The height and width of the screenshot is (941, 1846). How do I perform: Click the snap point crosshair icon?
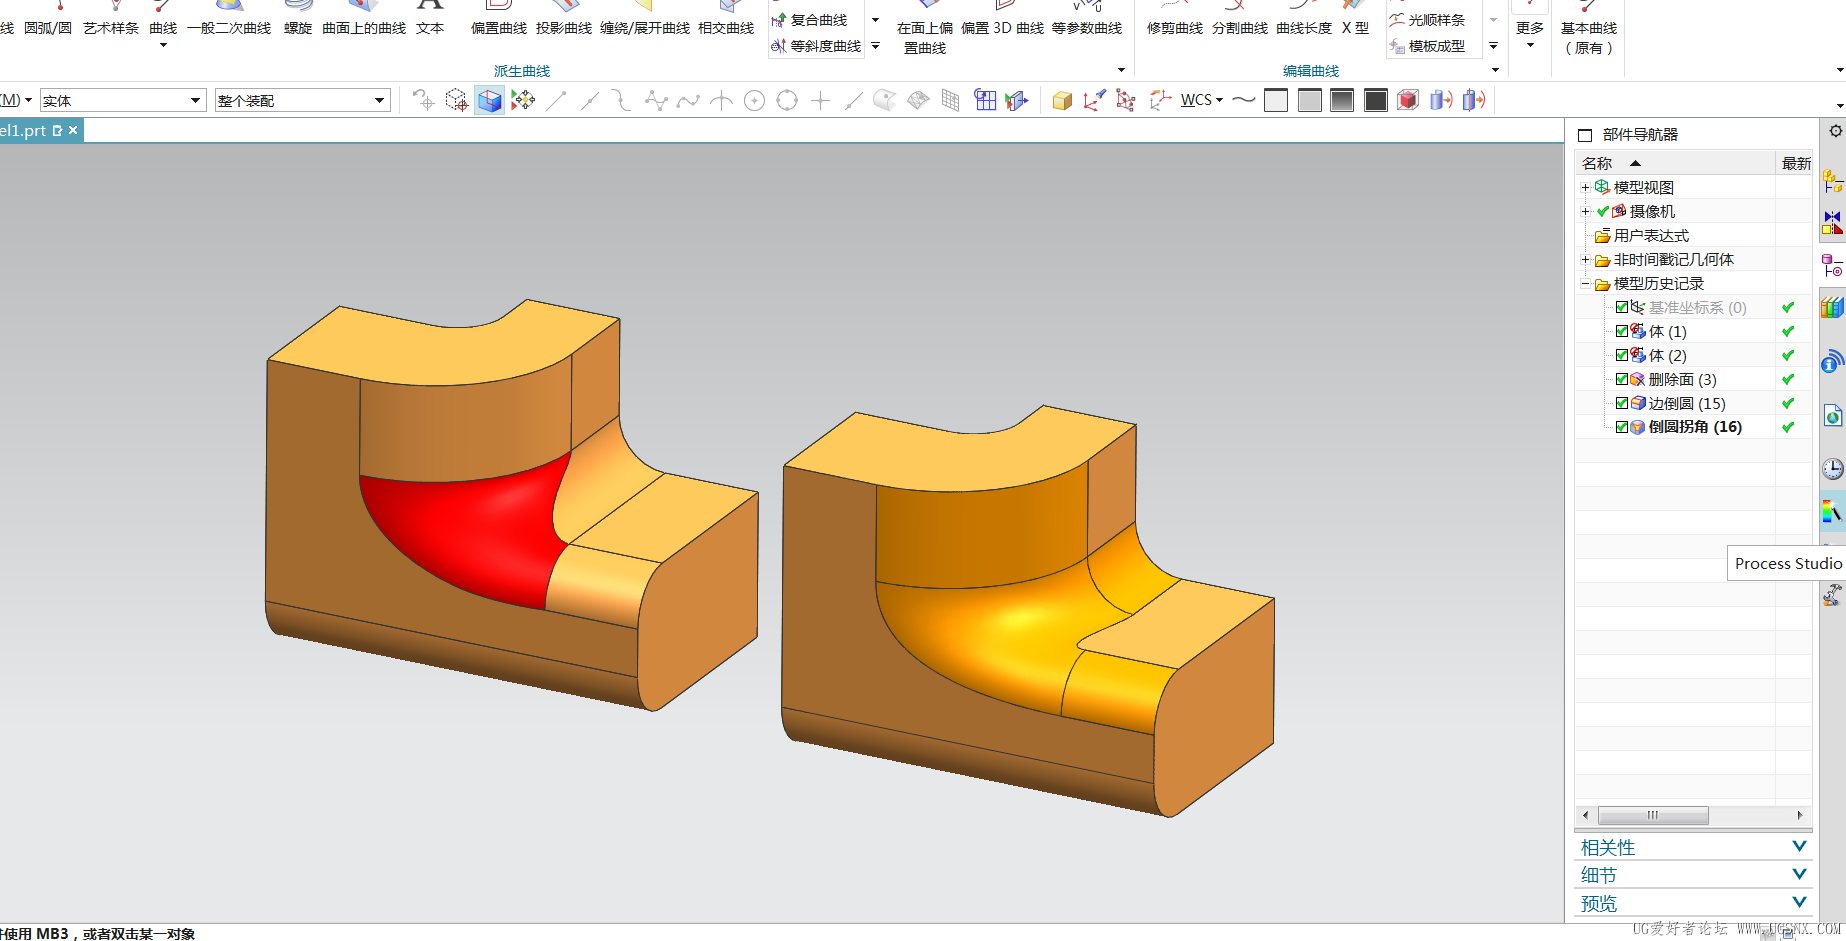point(423,100)
